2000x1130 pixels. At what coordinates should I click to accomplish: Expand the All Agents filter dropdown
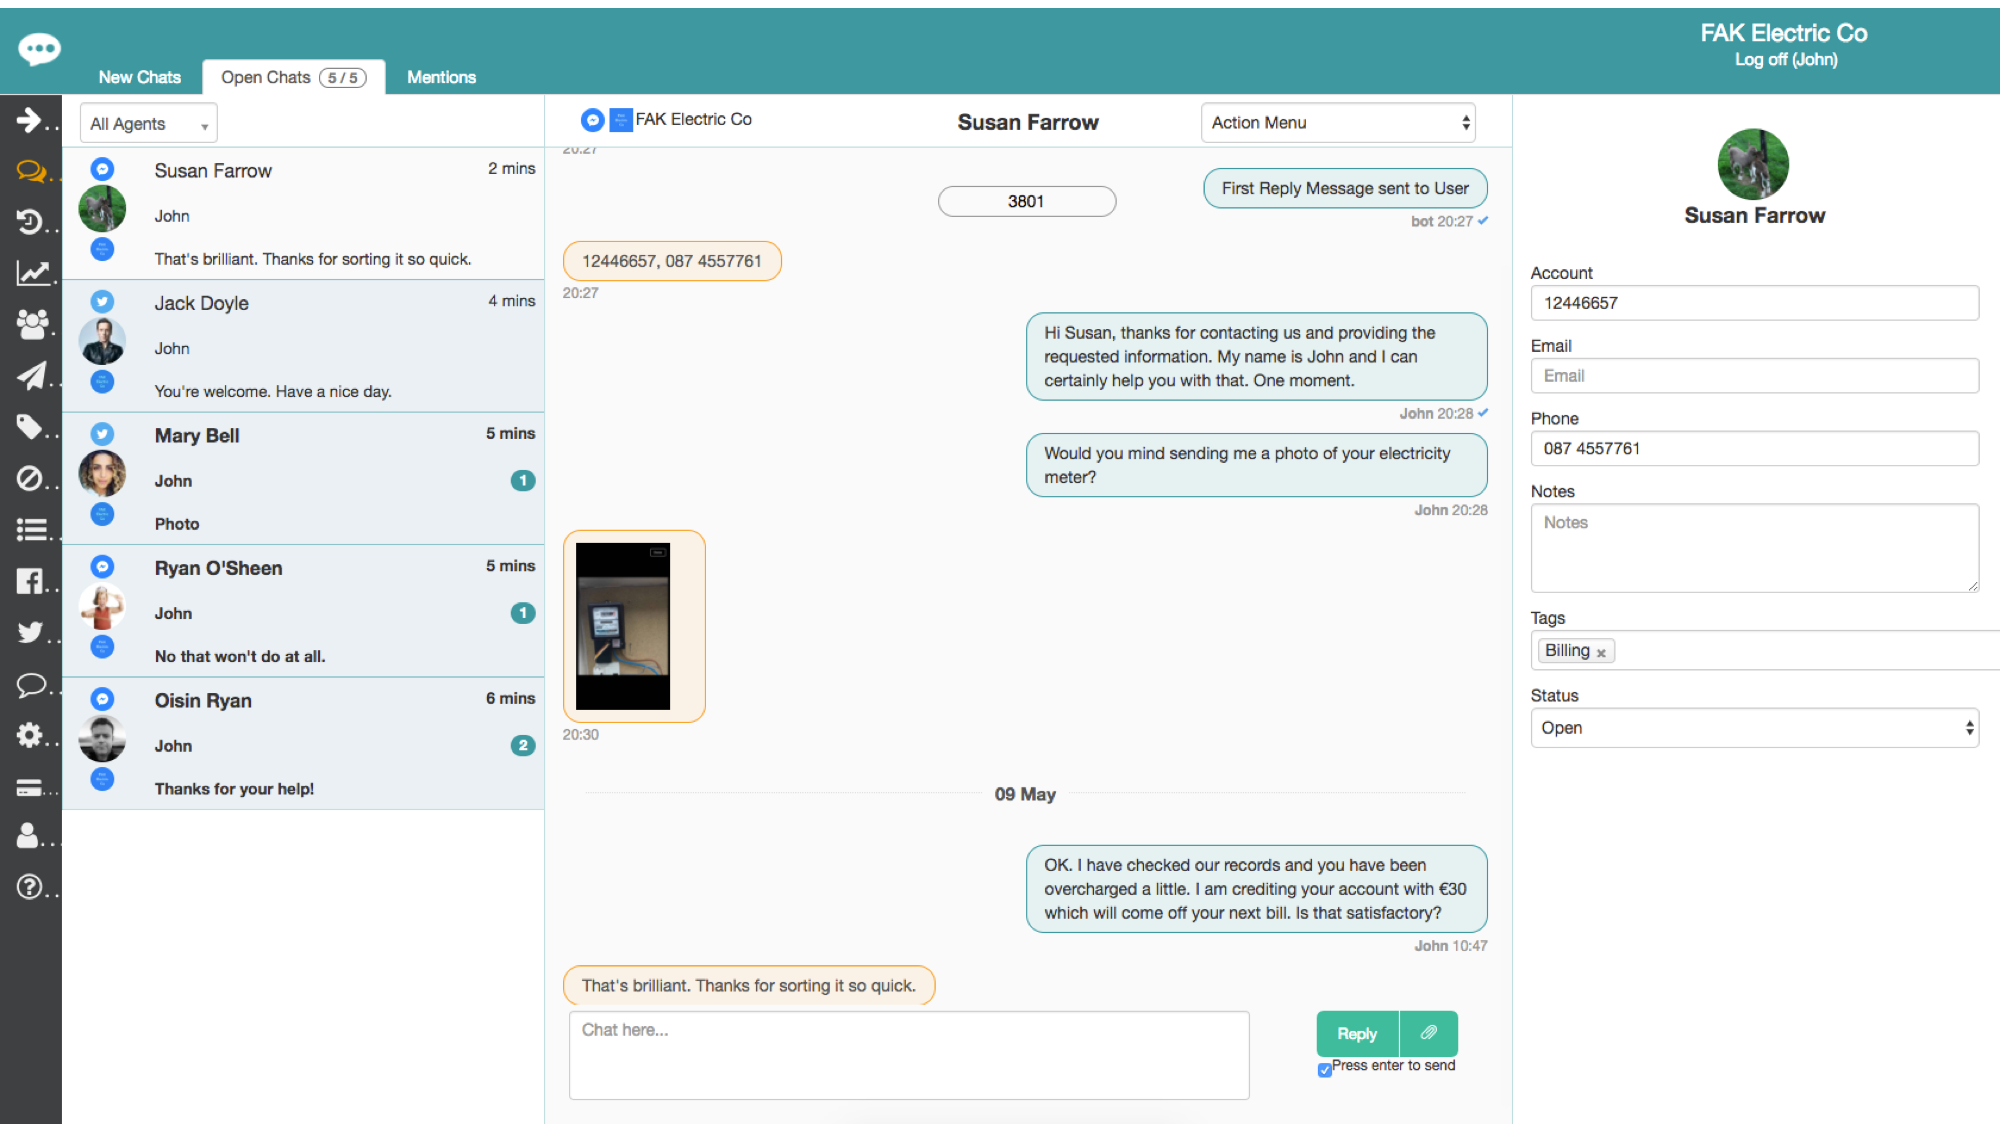pos(149,124)
